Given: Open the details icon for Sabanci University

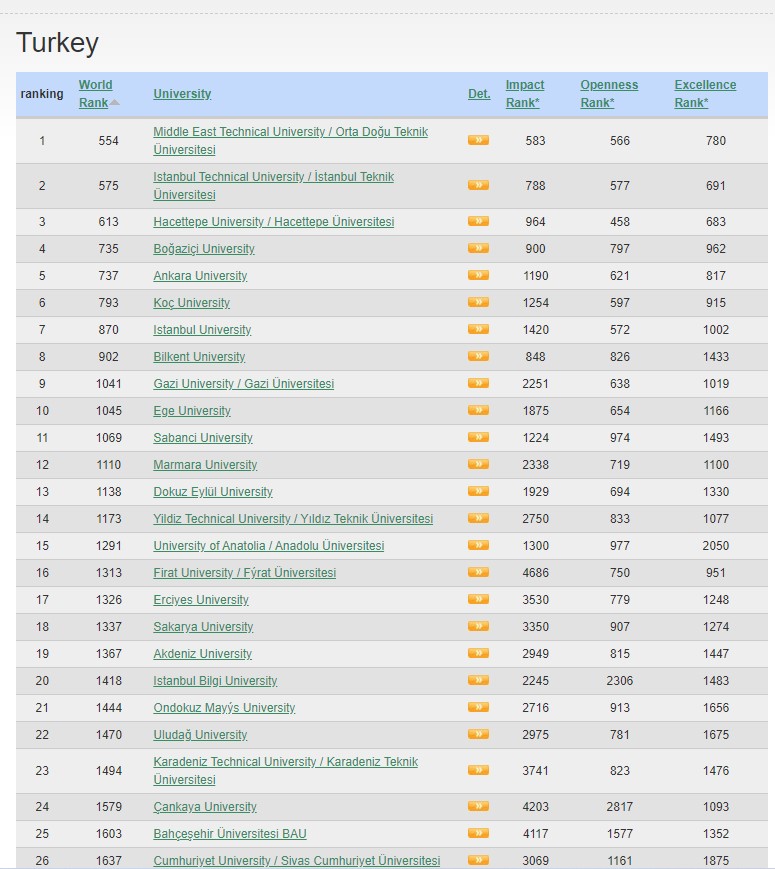Looking at the screenshot, I should tap(478, 437).
